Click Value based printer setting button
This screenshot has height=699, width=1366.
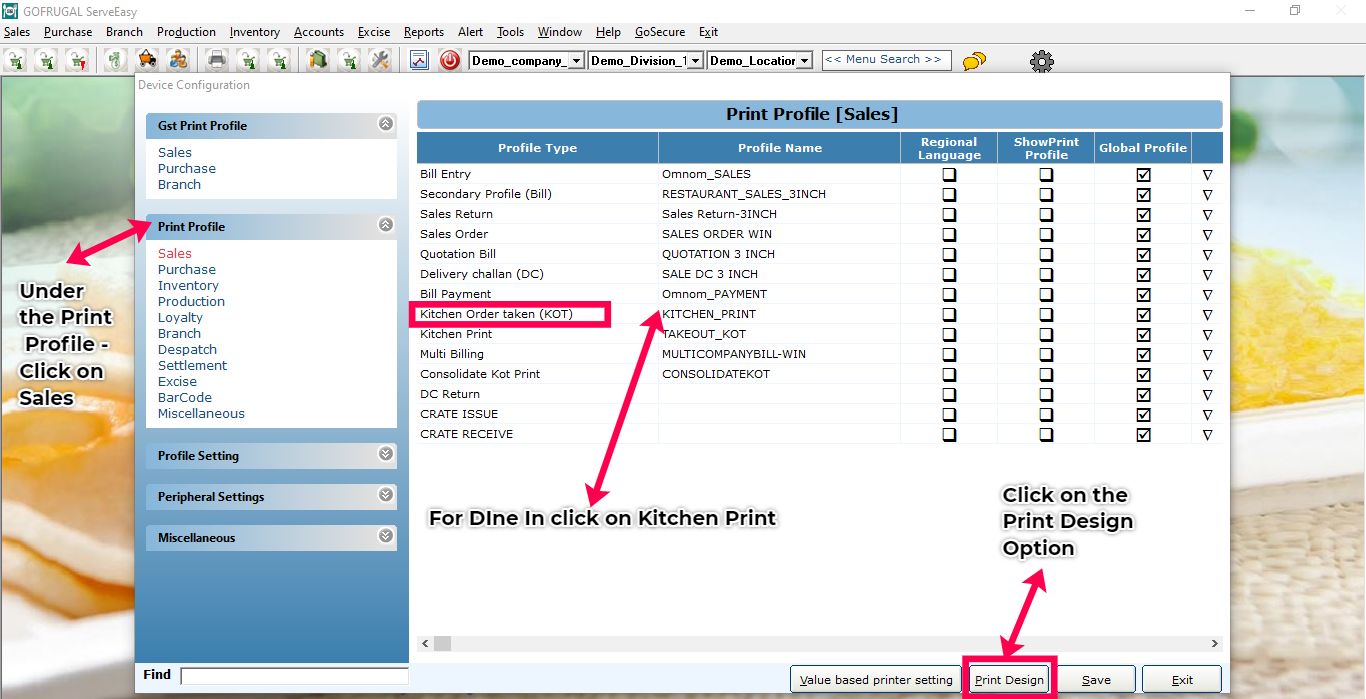pos(876,680)
